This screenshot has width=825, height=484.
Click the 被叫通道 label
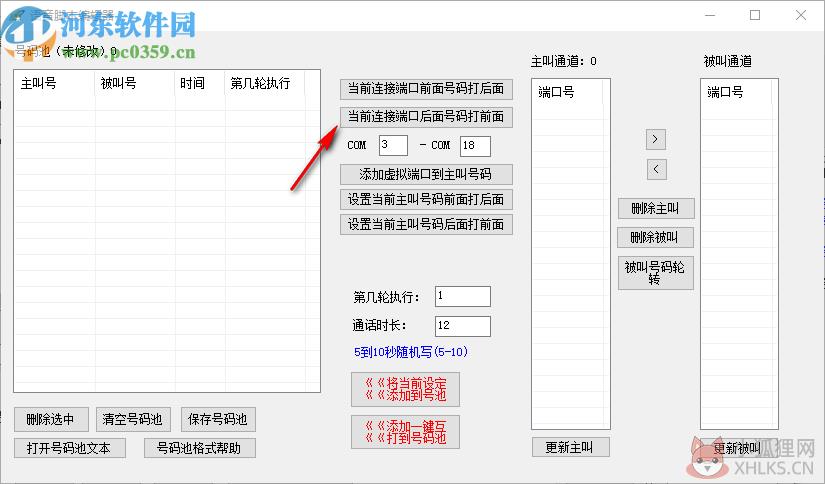[728, 62]
